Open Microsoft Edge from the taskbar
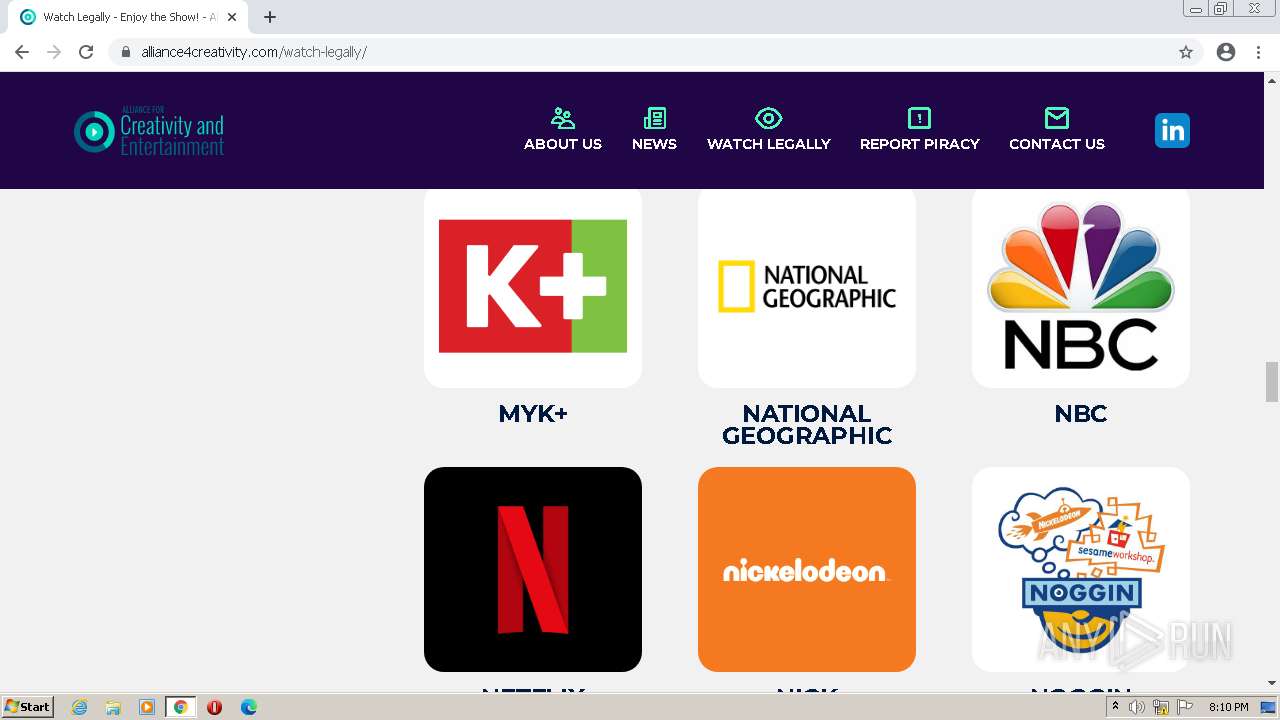Screen dimensions: 1280x720 249,707
